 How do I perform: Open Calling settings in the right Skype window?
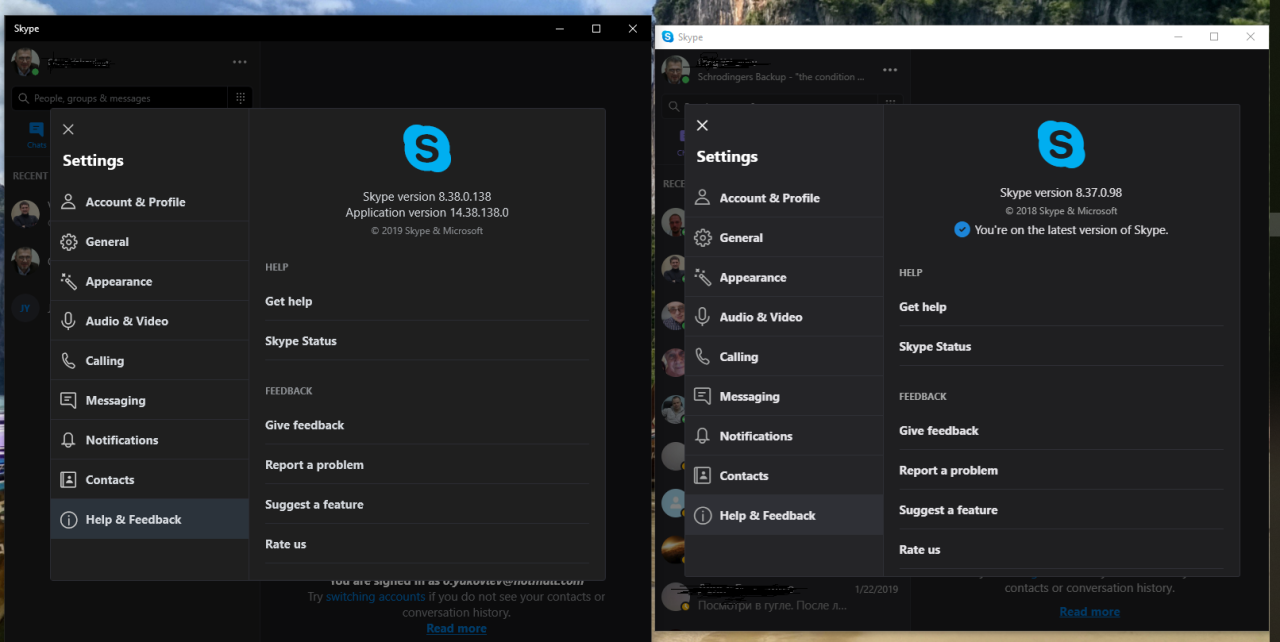click(x=784, y=357)
